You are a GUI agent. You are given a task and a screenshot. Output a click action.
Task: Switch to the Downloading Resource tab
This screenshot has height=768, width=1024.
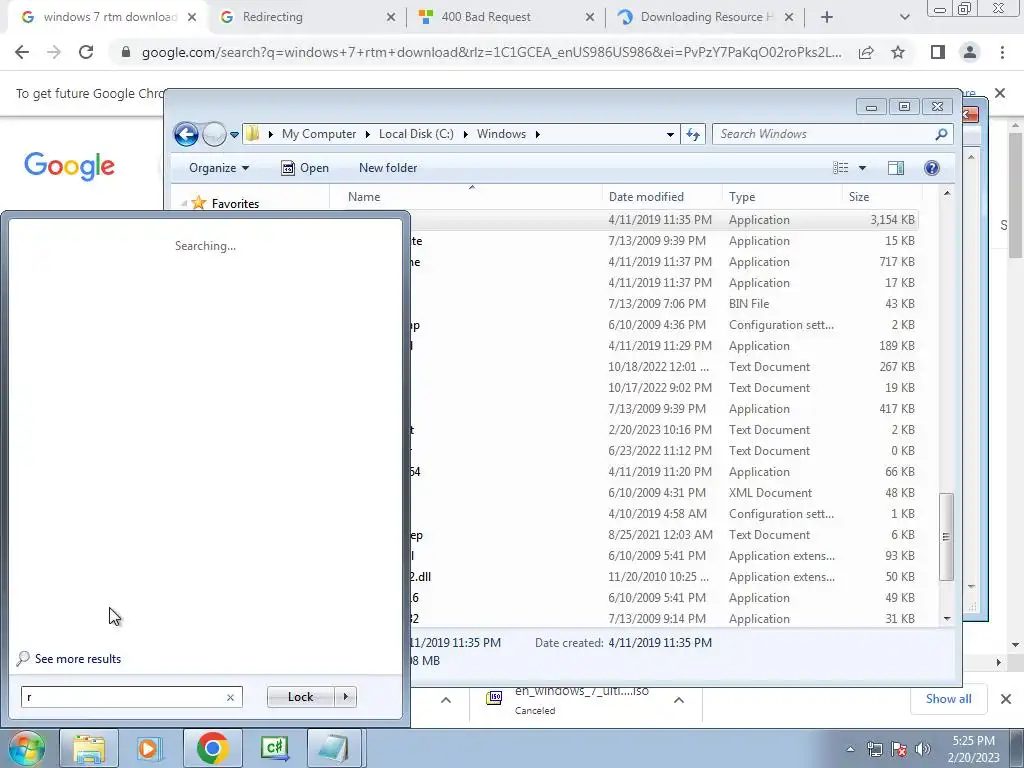coord(705,17)
